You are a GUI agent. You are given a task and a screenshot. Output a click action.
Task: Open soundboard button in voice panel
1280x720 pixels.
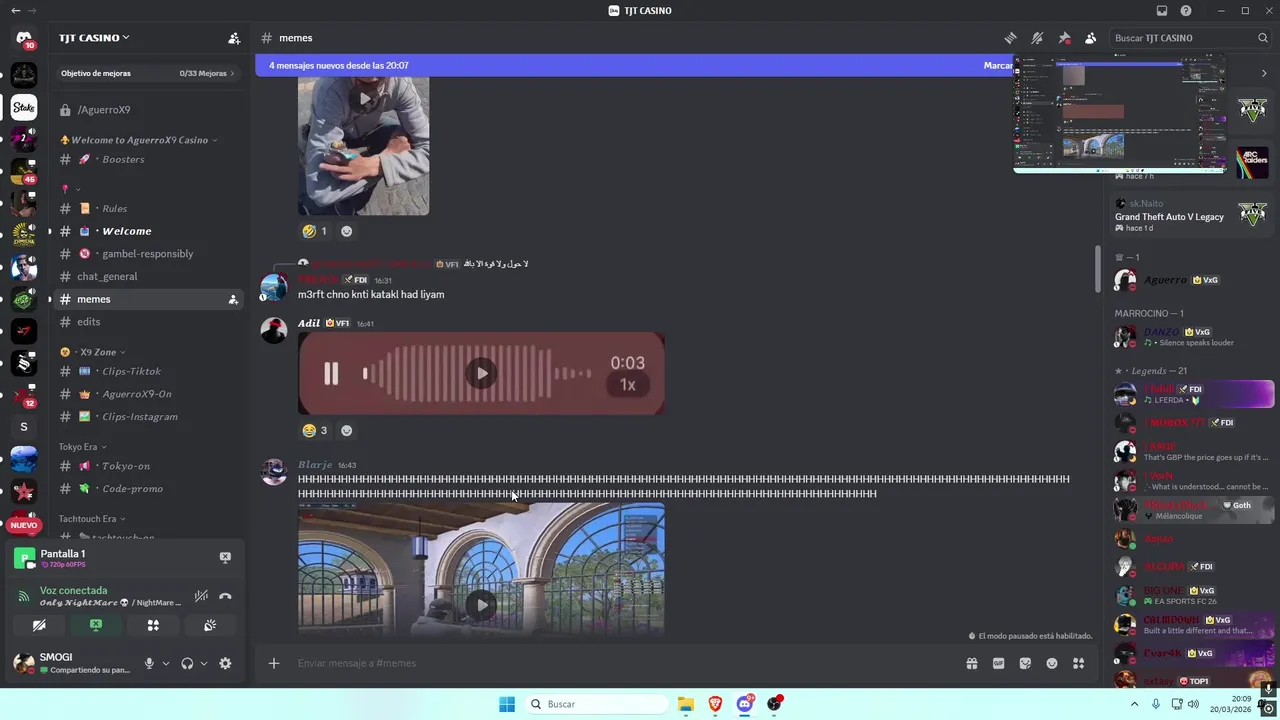210,625
